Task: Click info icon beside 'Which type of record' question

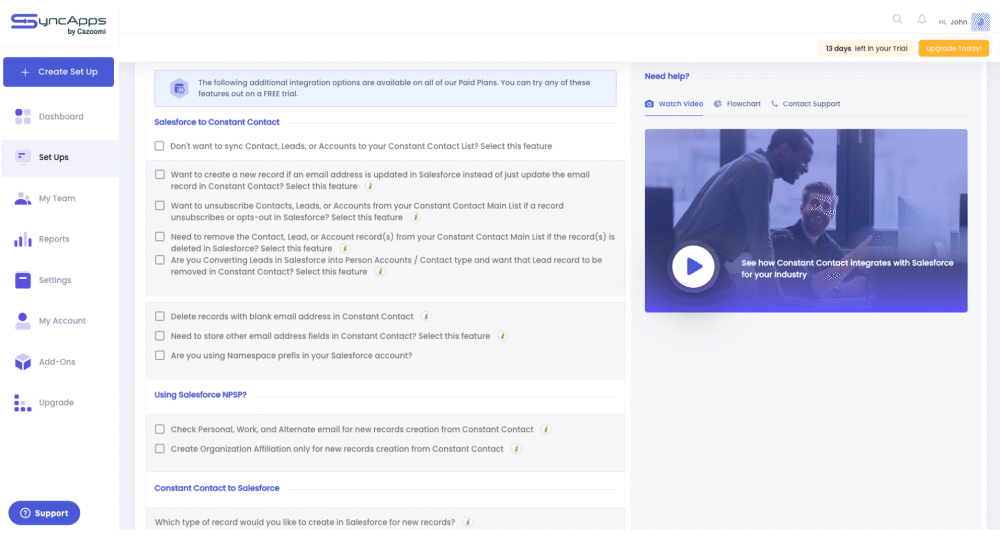Action: click(x=467, y=522)
